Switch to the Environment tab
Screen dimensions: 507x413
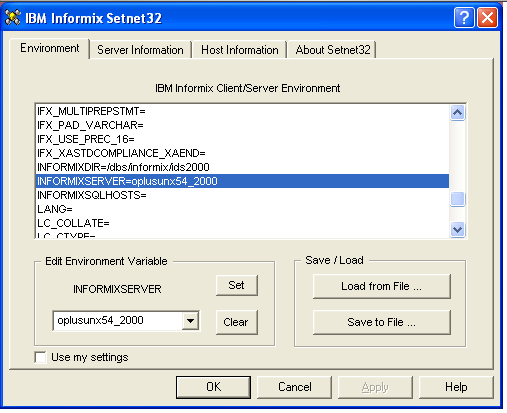click(50, 48)
